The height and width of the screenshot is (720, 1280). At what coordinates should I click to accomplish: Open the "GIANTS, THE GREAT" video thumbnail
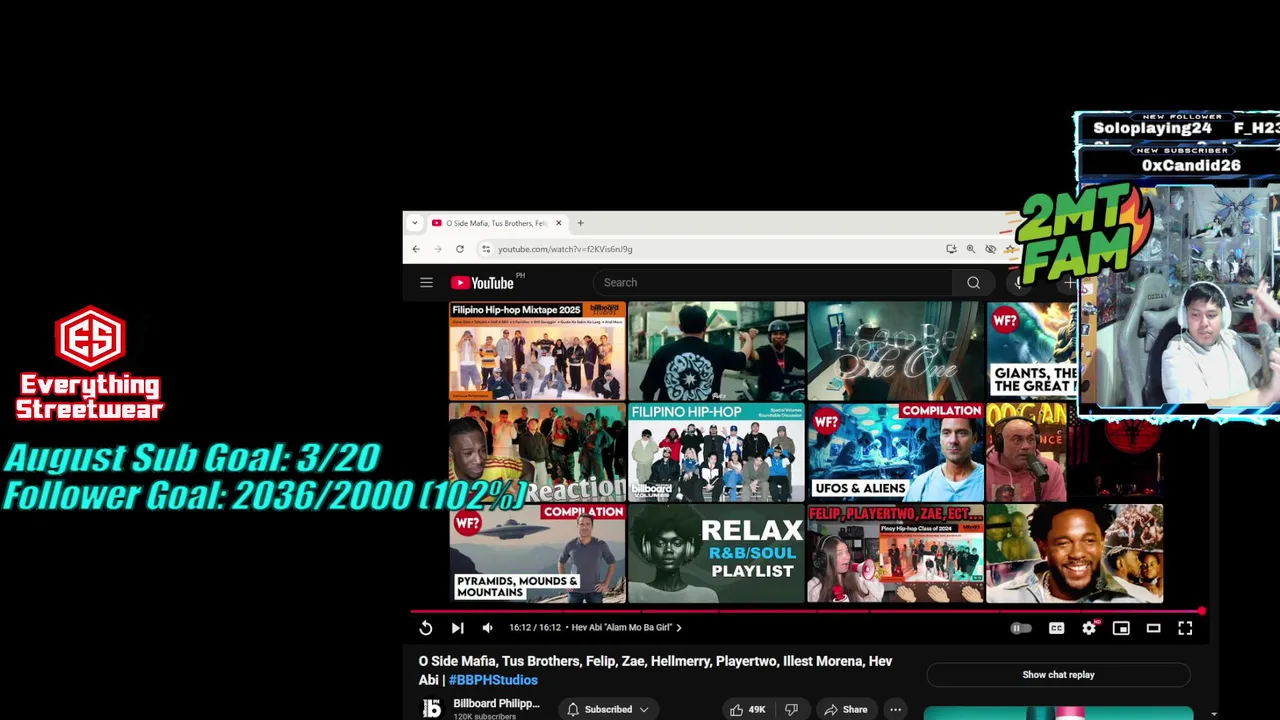1031,351
